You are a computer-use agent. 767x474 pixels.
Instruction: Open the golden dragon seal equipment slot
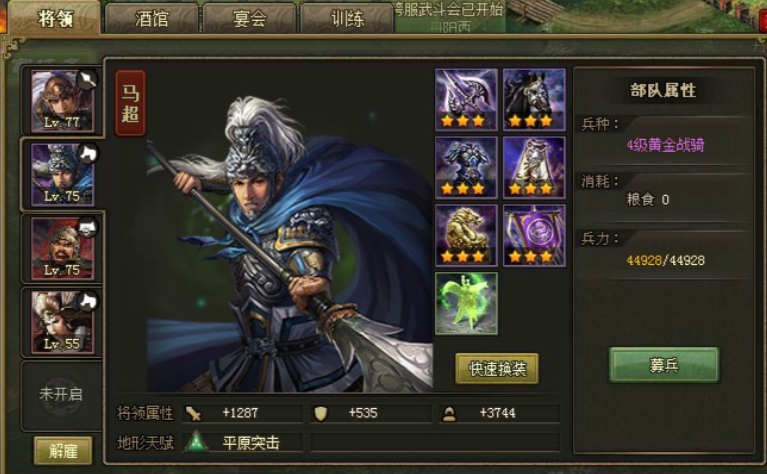(x=466, y=236)
